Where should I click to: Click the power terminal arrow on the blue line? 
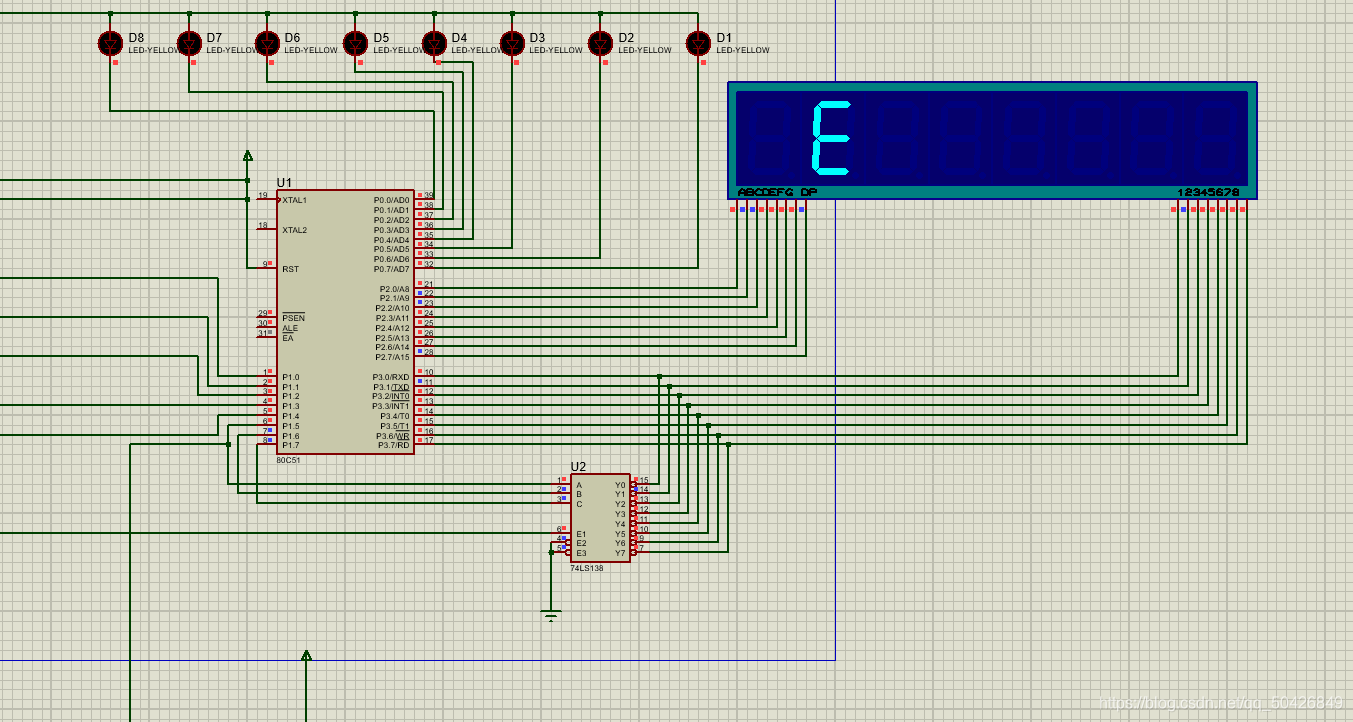[306, 656]
